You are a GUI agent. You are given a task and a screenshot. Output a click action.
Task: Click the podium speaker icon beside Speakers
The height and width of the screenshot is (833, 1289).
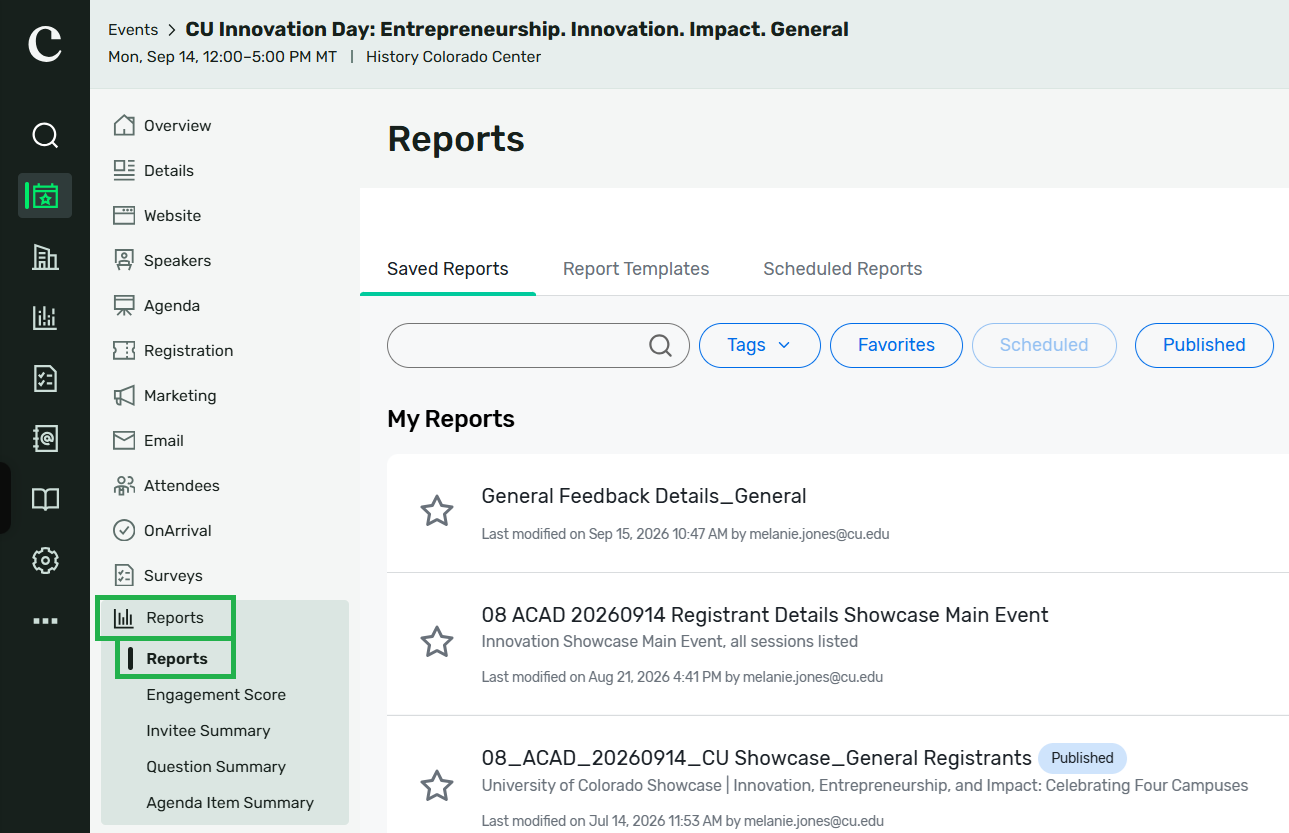click(124, 260)
